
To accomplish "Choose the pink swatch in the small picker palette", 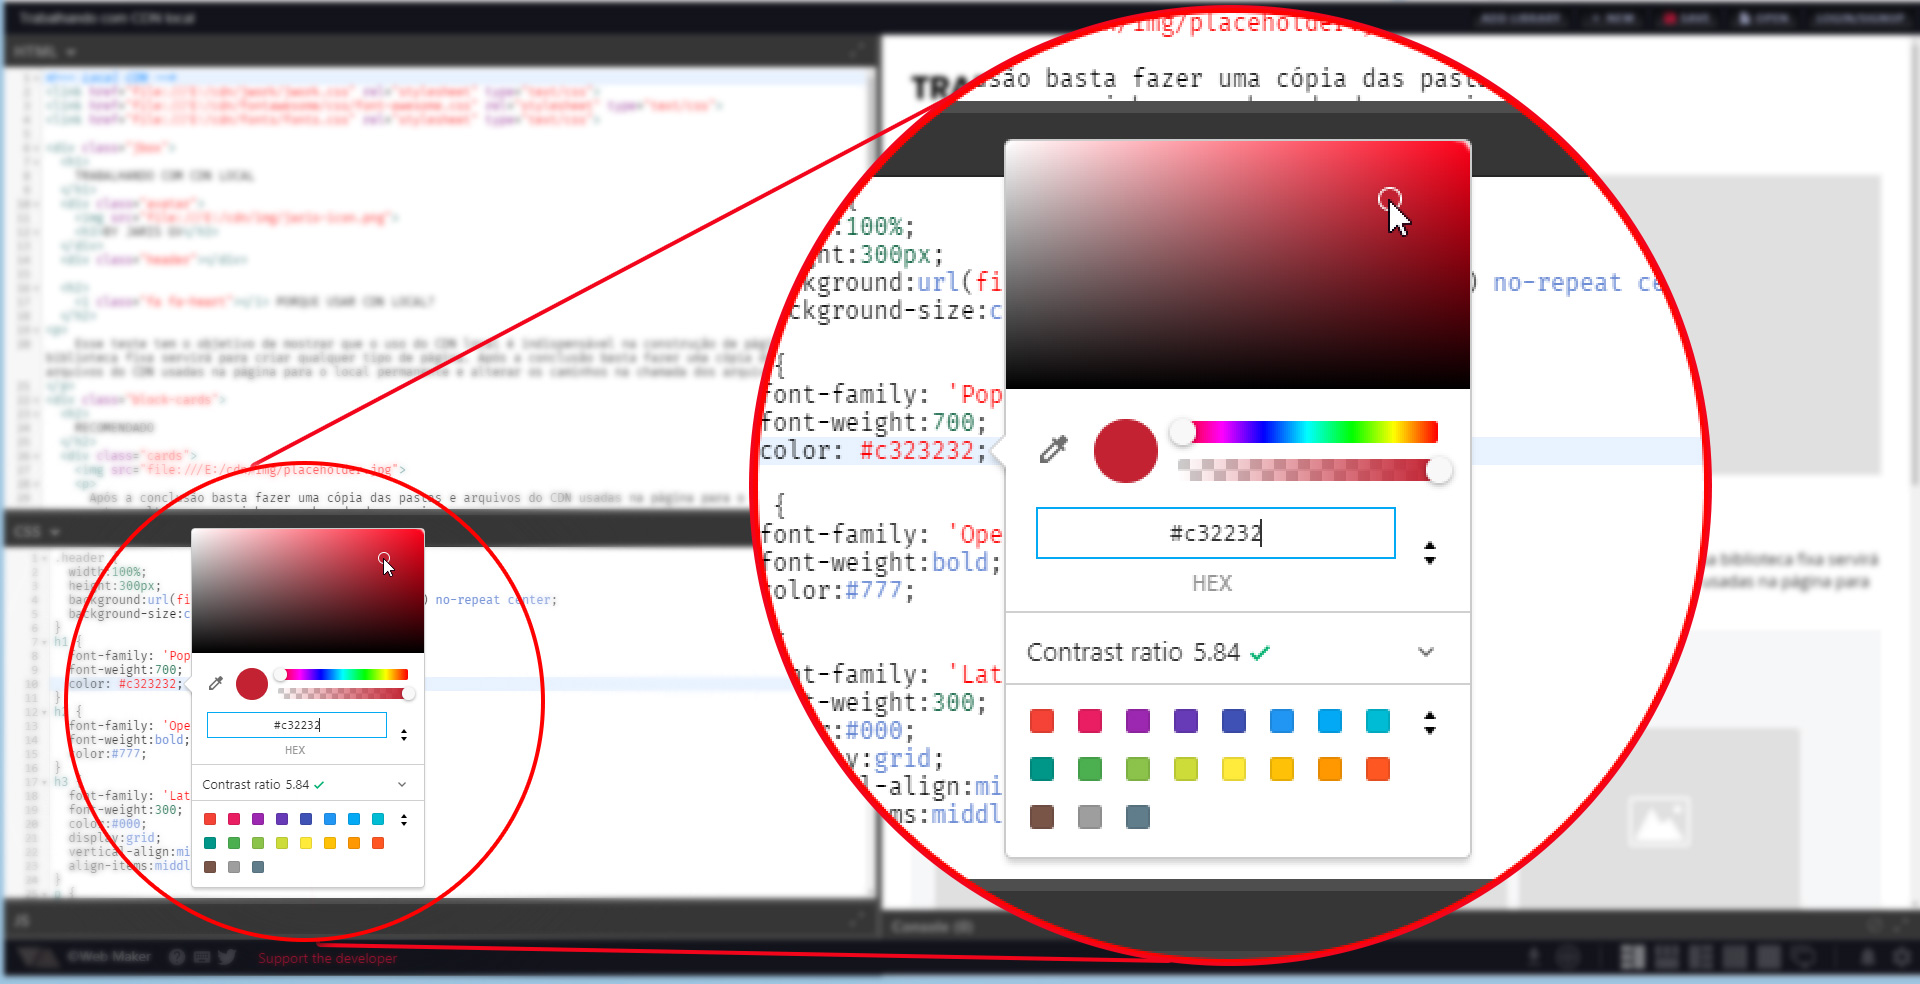I will click(234, 819).
